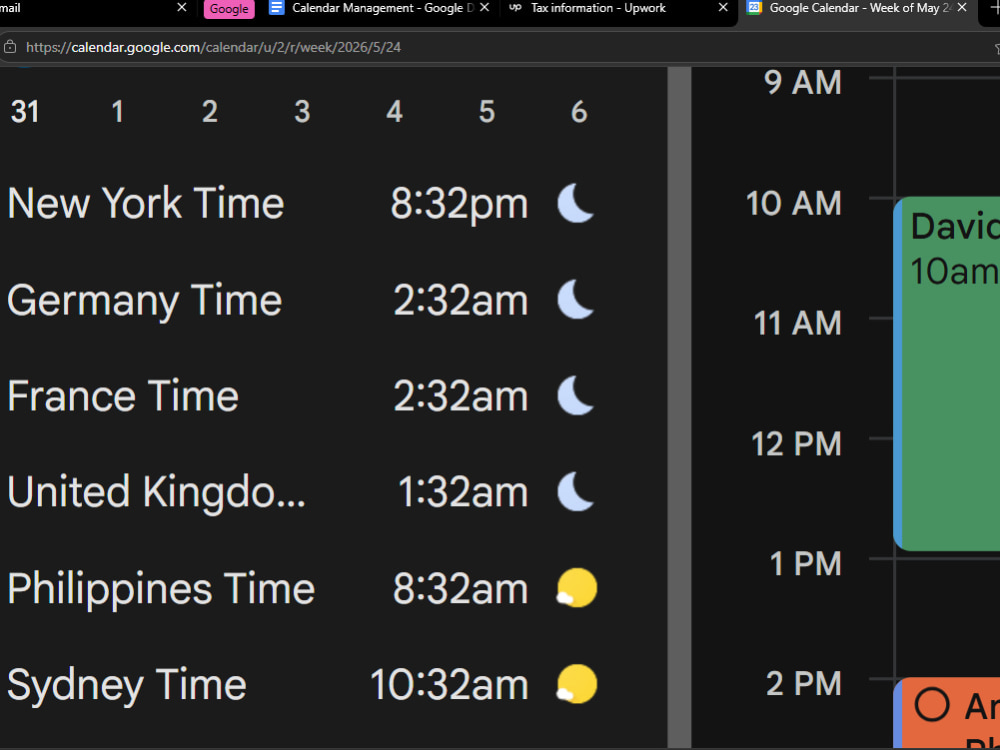
Task: Click the 11 AM time label
Action: pyautogui.click(x=798, y=323)
